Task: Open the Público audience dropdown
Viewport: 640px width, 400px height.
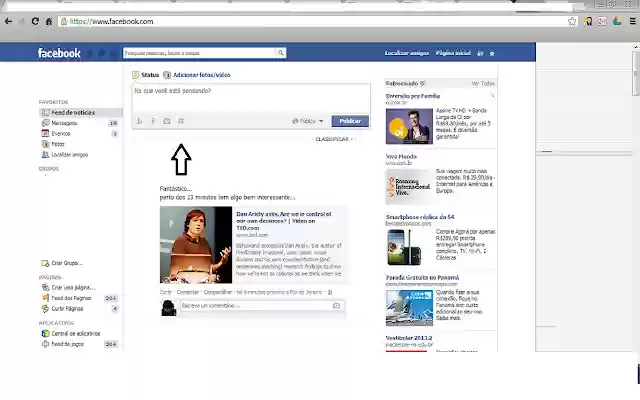Action: pos(307,121)
